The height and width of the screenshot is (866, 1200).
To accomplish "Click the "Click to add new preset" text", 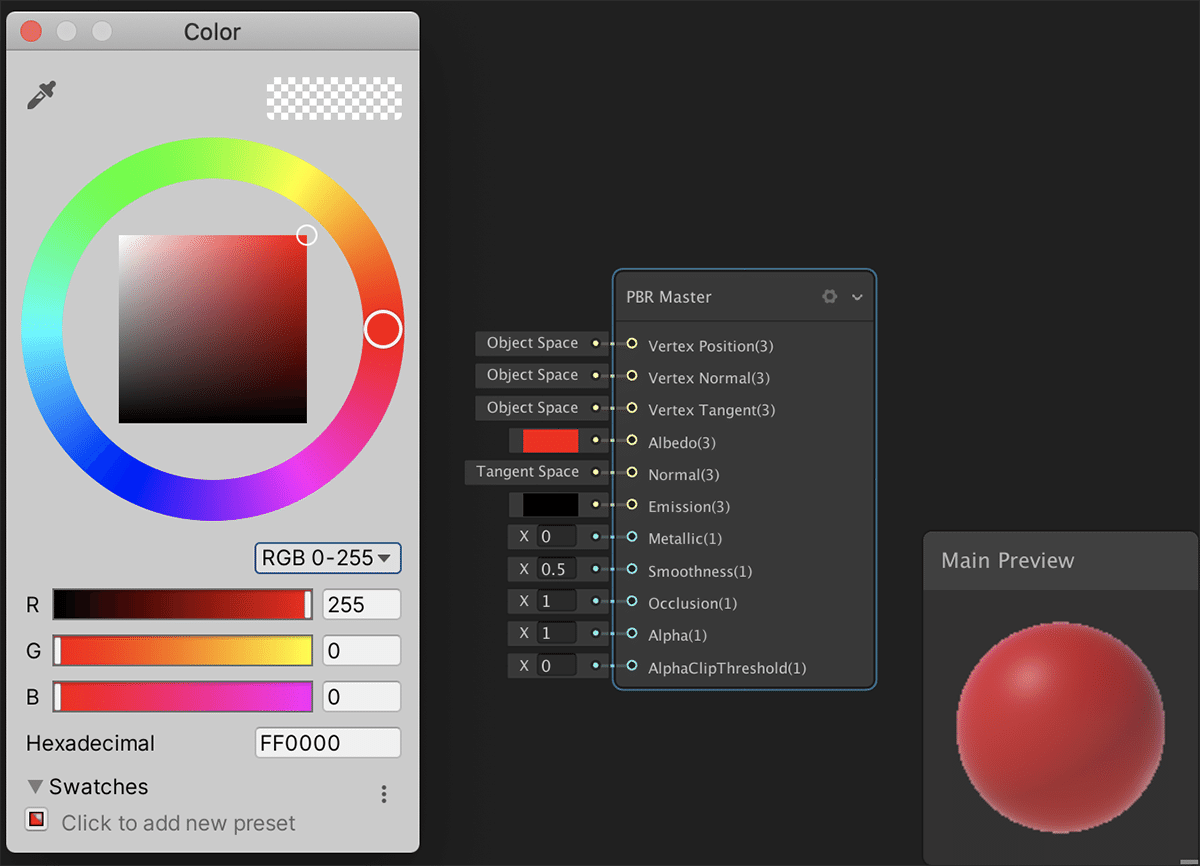I will pyautogui.click(x=179, y=823).
